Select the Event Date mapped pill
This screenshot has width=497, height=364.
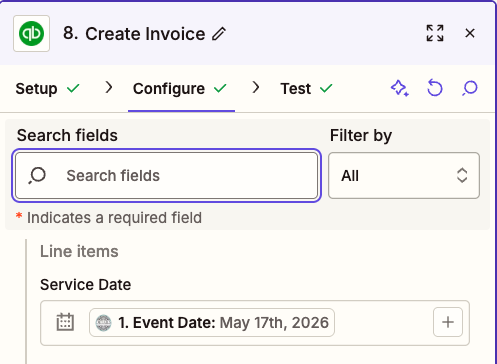point(212,323)
